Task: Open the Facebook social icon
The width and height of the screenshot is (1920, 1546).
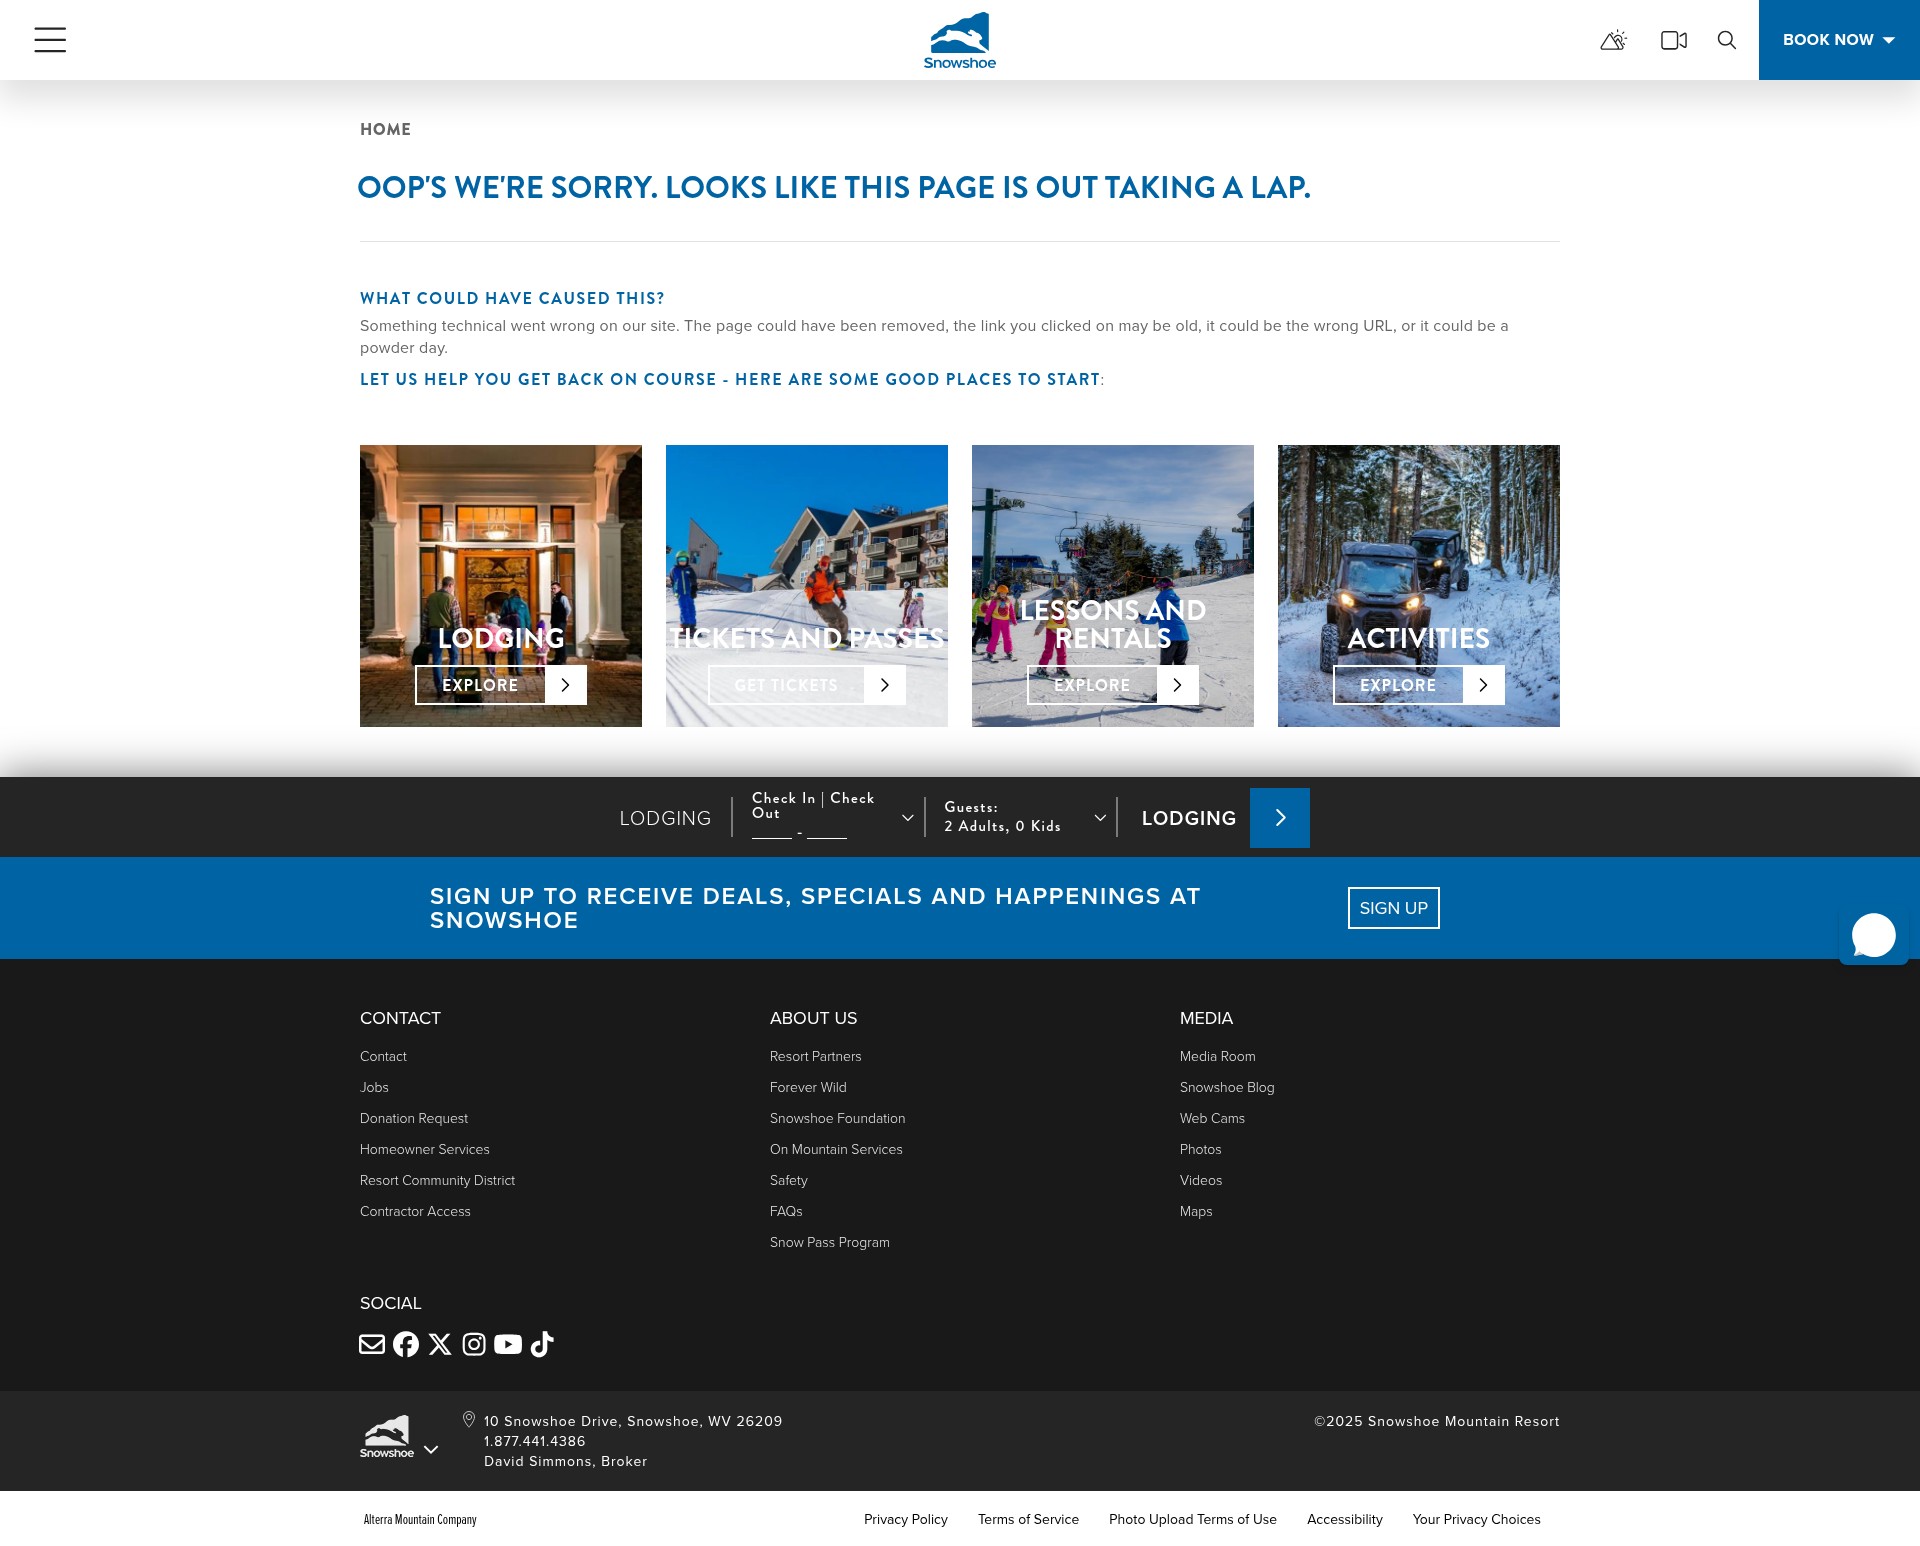Action: [x=406, y=1344]
